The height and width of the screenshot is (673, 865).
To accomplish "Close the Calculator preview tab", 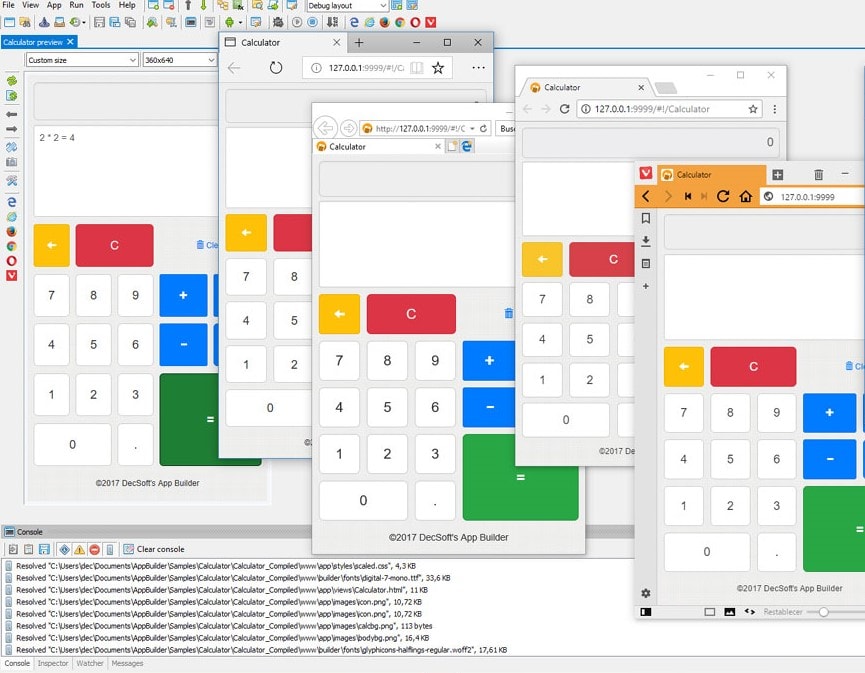I will [70, 42].
